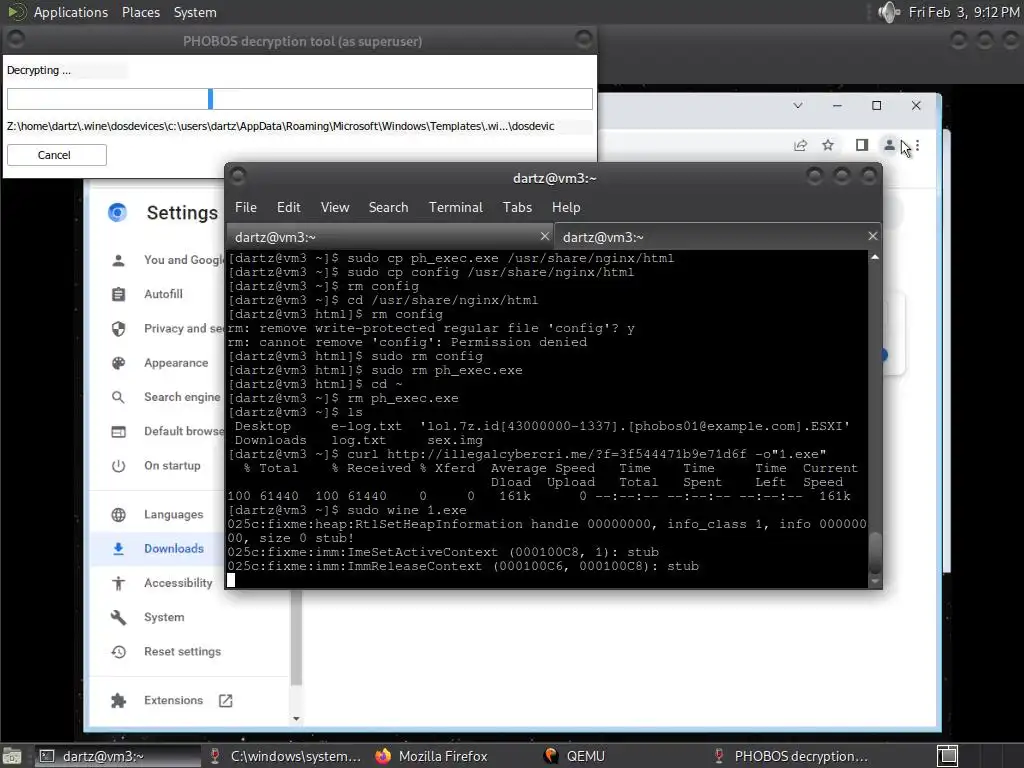Click Reset settings clock icon
The width and height of the screenshot is (1024, 768).
118,652
